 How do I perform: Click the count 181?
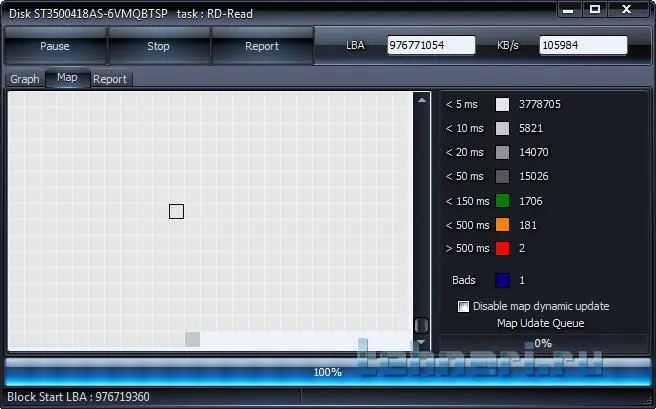528,225
